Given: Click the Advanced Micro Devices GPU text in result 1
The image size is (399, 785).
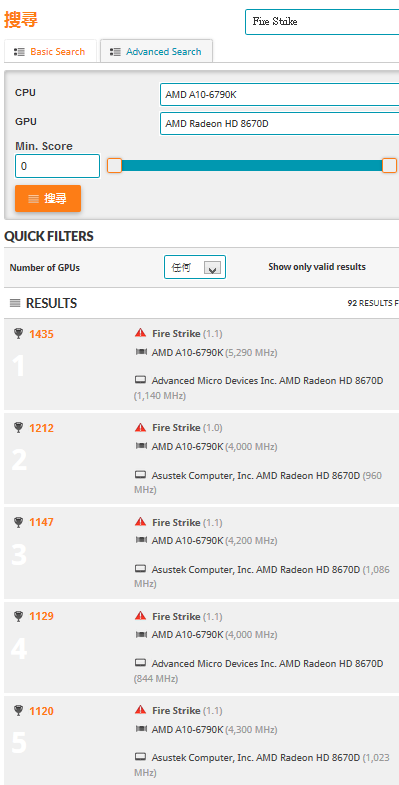Looking at the screenshot, I should [259, 388].
